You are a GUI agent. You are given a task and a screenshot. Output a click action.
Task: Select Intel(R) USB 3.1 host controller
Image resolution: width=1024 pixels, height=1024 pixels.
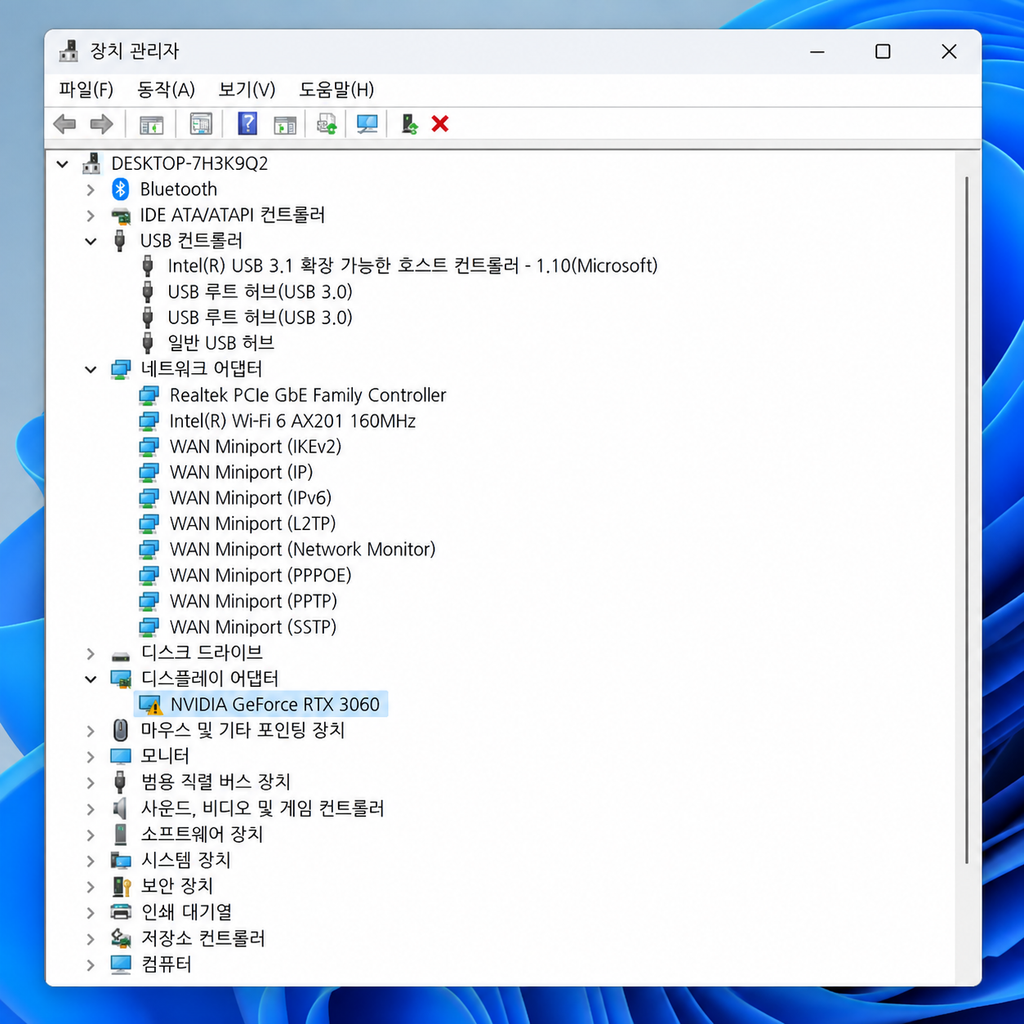tap(412, 266)
